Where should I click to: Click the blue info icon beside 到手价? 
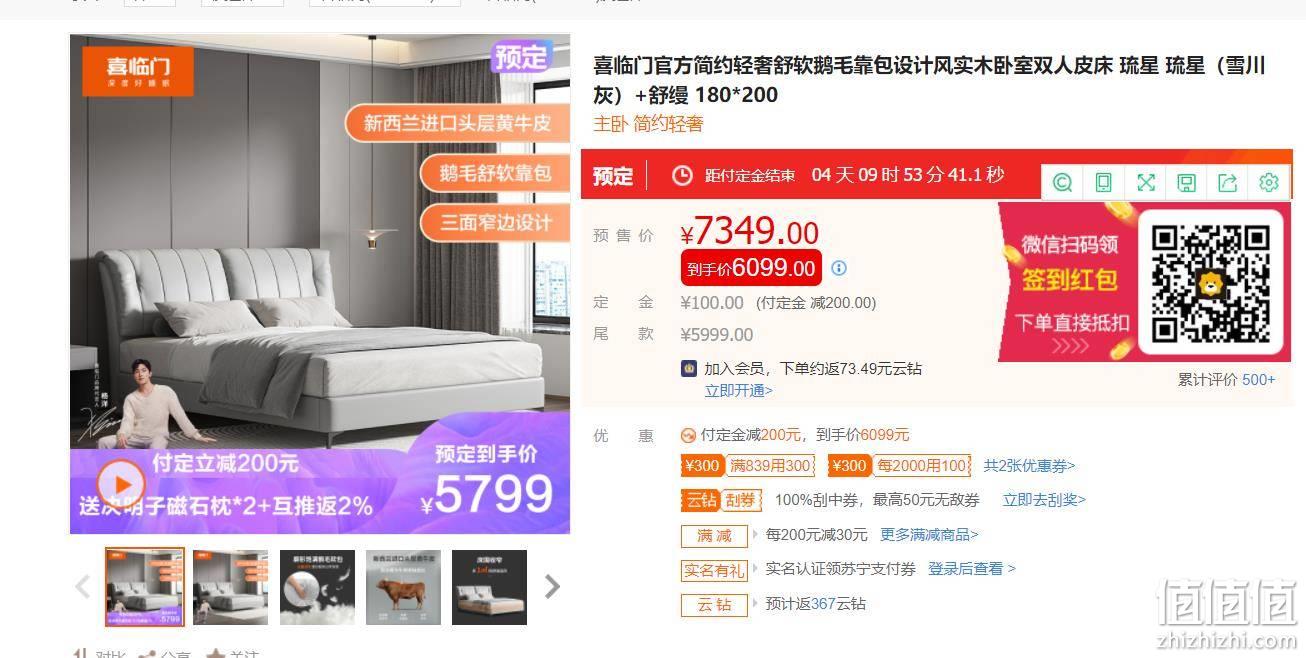(839, 268)
